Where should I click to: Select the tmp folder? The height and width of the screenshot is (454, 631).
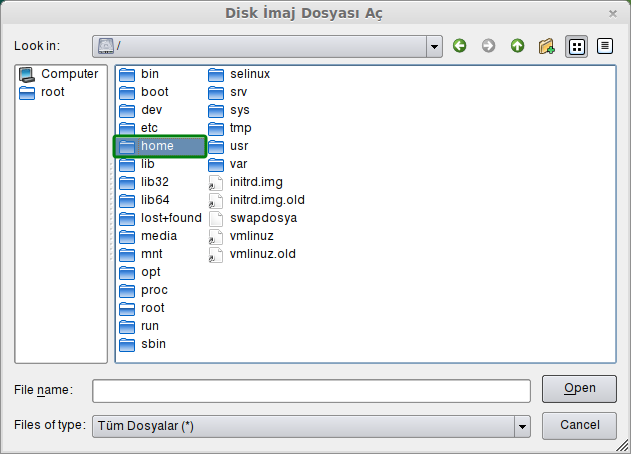tap(230, 128)
